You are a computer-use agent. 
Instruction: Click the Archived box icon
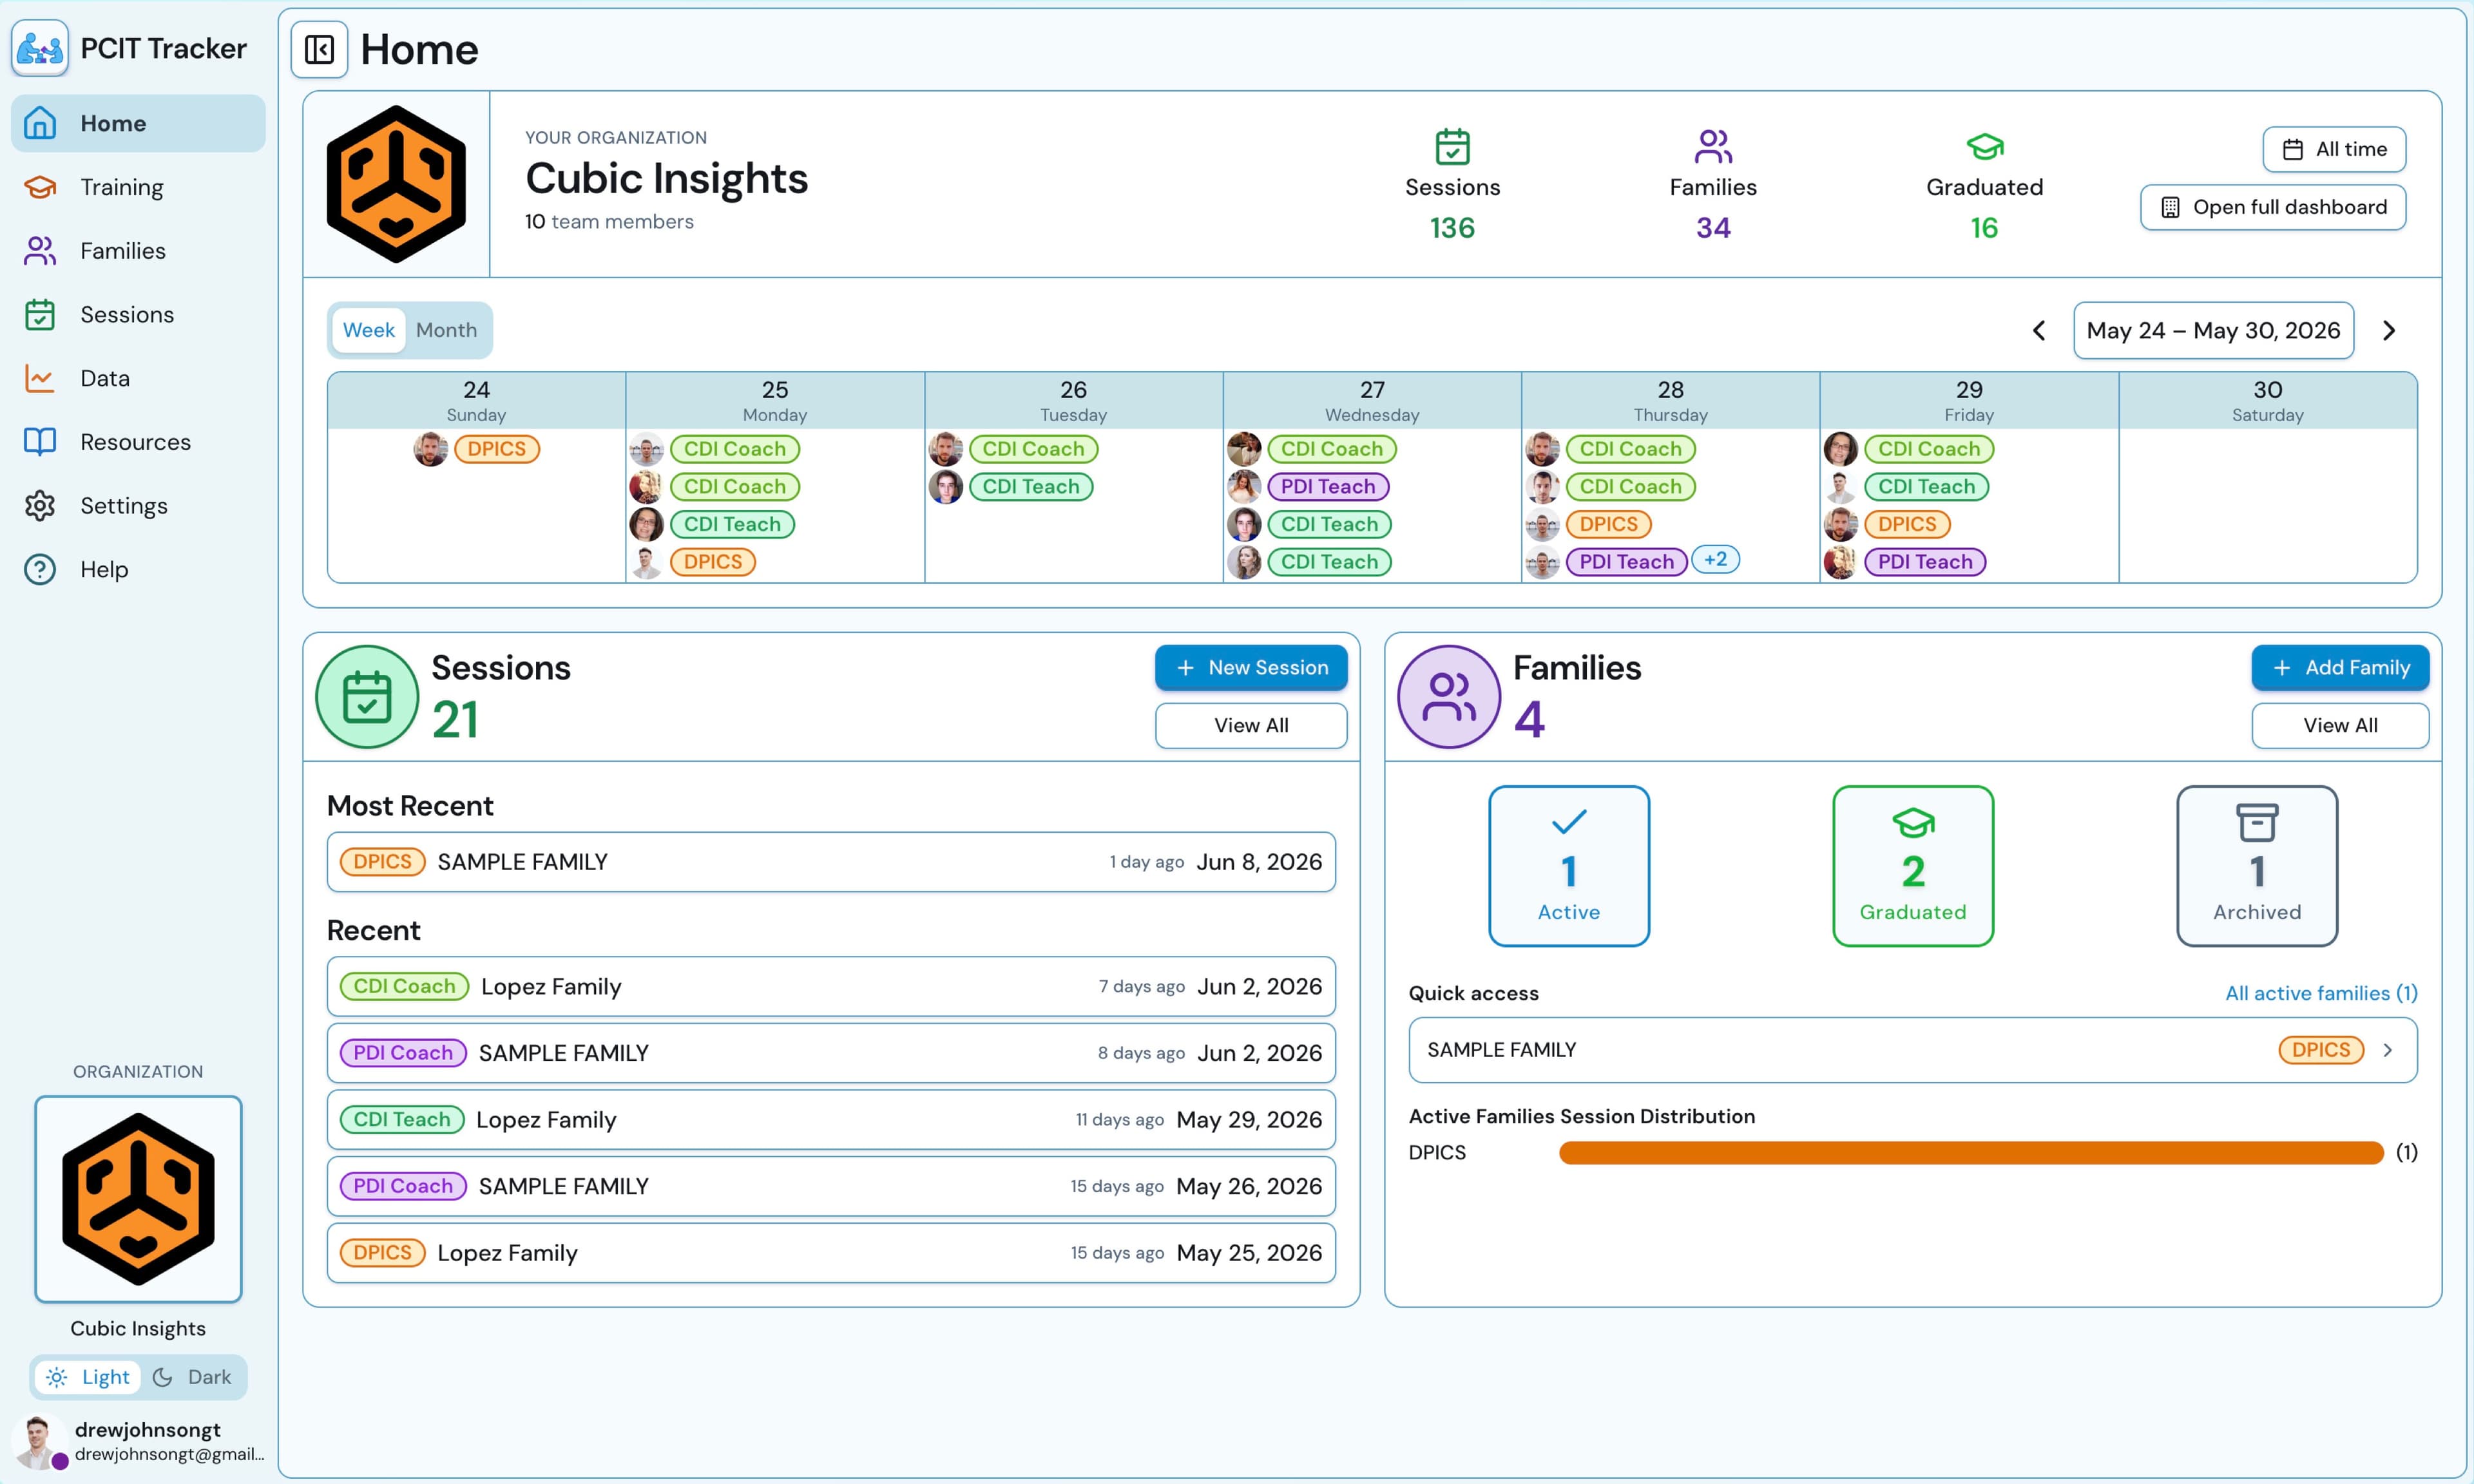point(2257,823)
